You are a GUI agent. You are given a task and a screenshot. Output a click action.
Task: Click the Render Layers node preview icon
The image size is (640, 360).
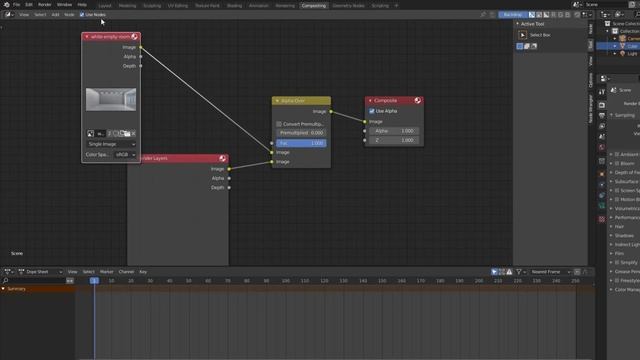pos(222,158)
